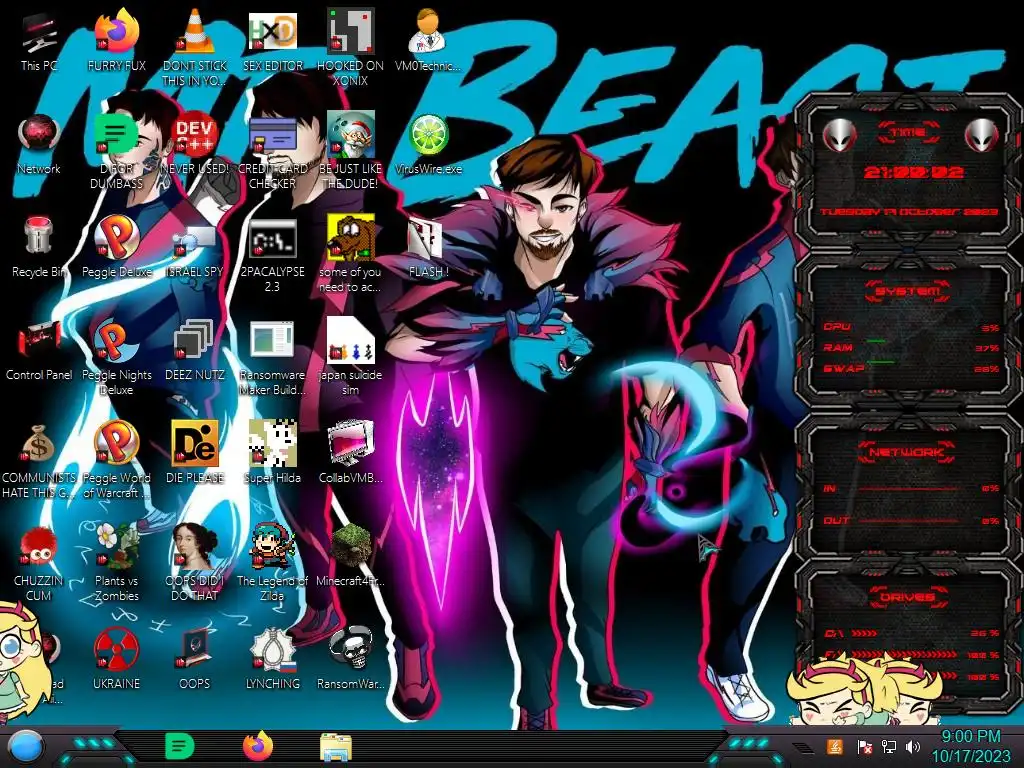Screen dimensions: 1024x768
Task: Open File Explorer from the taskbar
Action: [336, 747]
